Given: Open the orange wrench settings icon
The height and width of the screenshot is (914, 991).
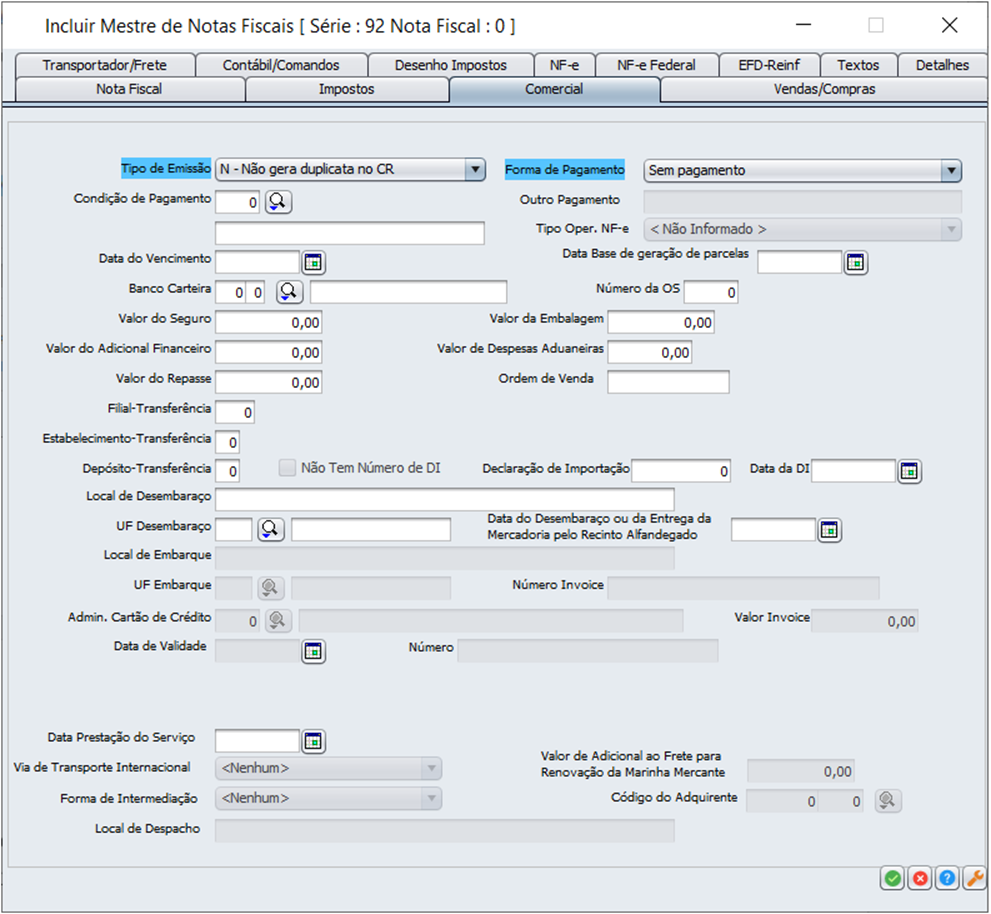Looking at the screenshot, I should click(x=973, y=878).
